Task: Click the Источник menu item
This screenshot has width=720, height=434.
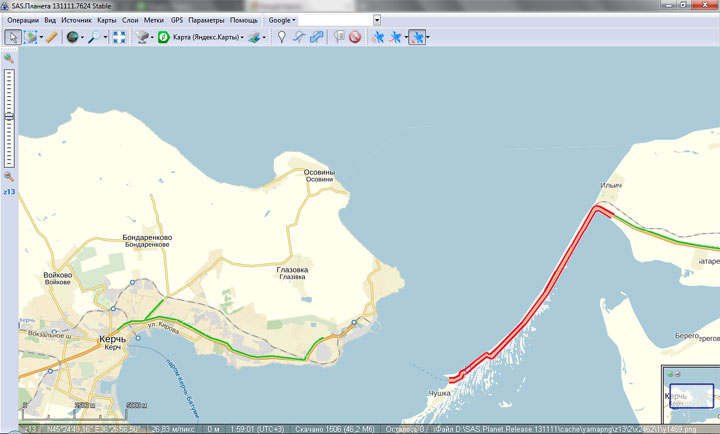Action: tap(75, 20)
